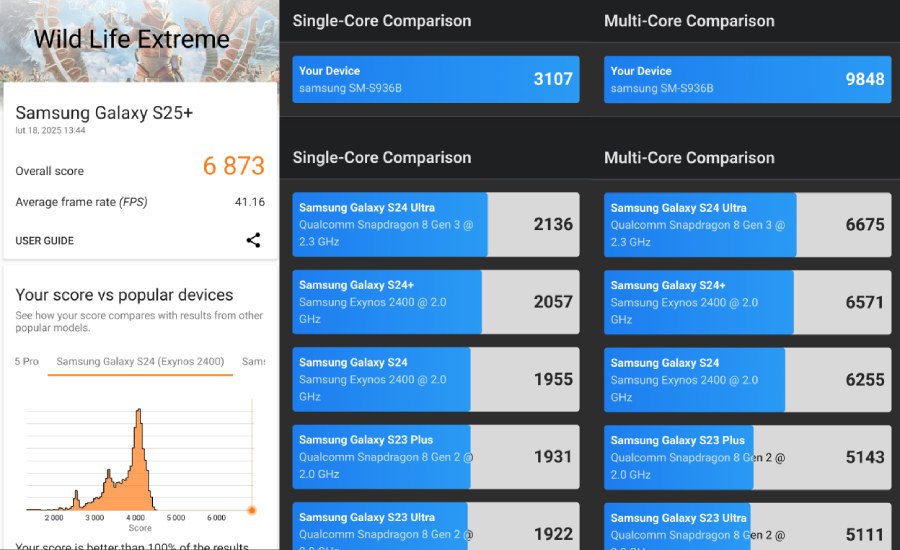Open the Galaxy S24 Ultra multi-core result 6675
This screenshot has height=550, width=900.
[747, 224]
